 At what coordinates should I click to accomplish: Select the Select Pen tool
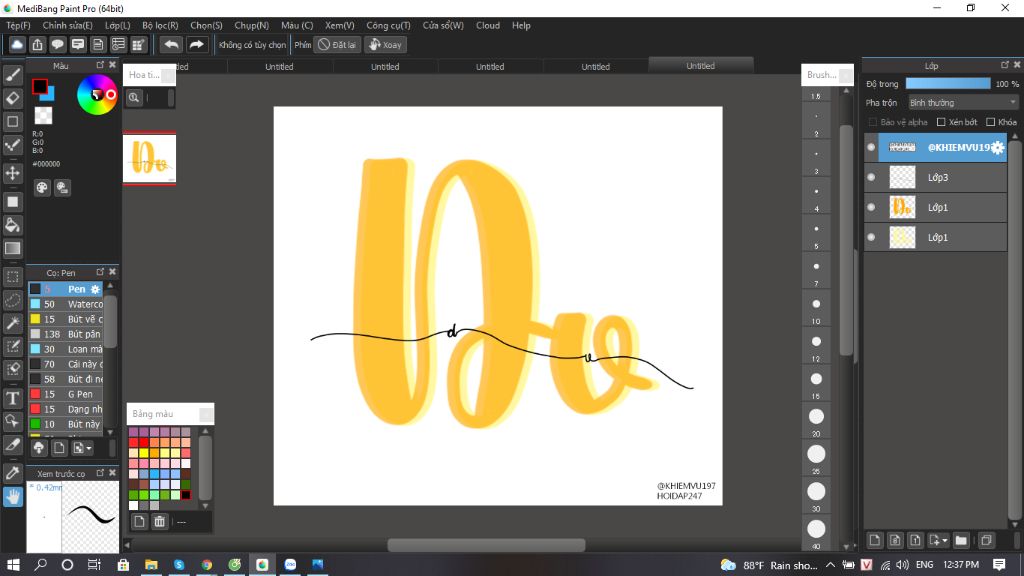coord(12,346)
